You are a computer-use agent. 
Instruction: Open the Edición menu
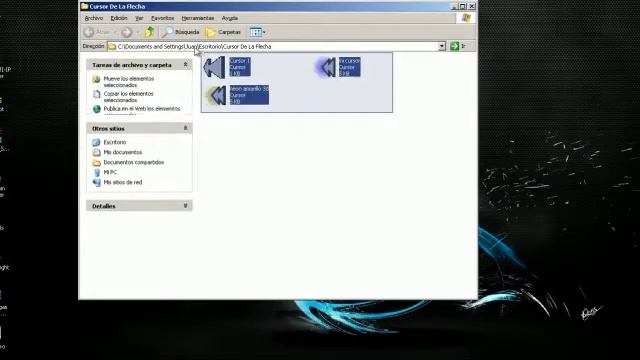119,18
